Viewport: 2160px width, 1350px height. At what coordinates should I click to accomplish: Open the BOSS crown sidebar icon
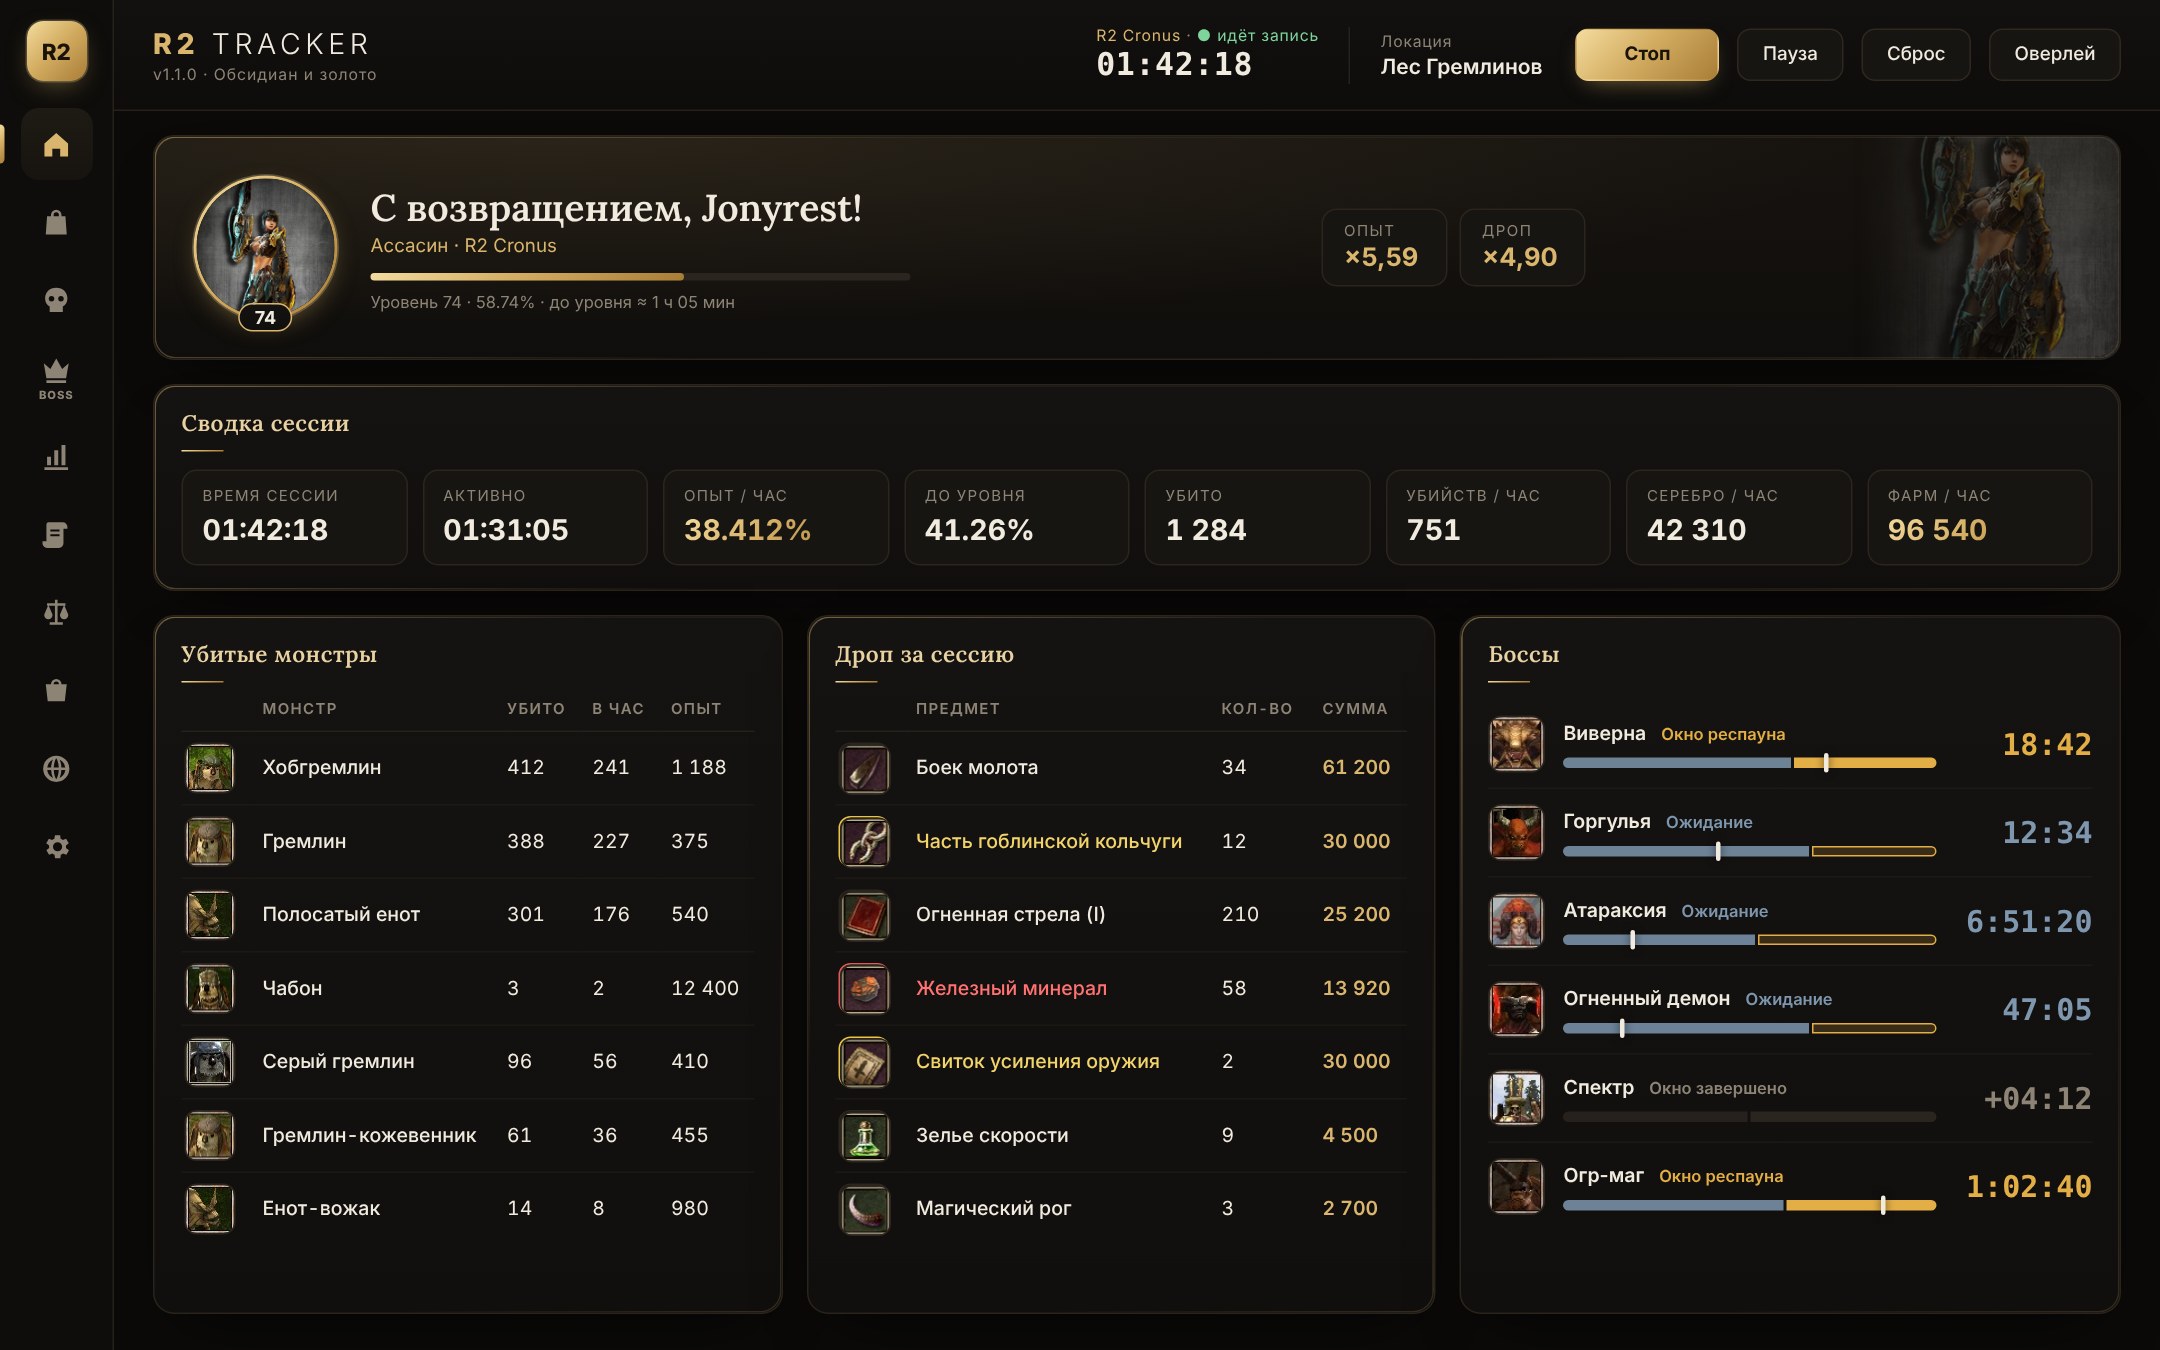(56, 379)
